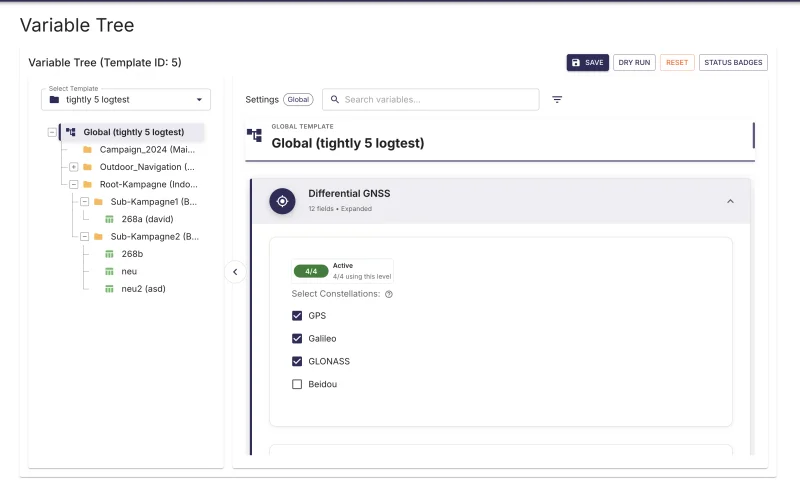Click the Status Badges button
This screenshot has width=800, height=490.
coord(733,62)
